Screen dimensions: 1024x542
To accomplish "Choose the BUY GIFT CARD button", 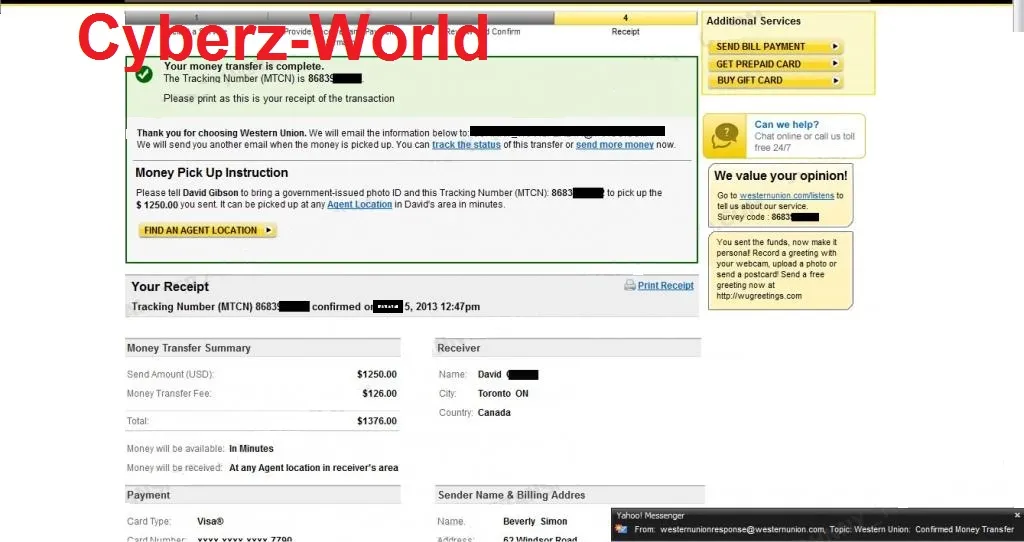I will coord(776,80).
